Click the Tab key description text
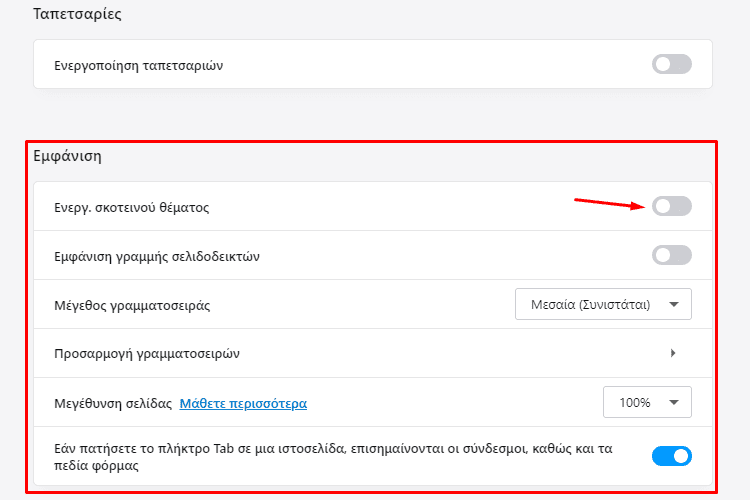Screen dimensions: 750x500 pos(333,457)
